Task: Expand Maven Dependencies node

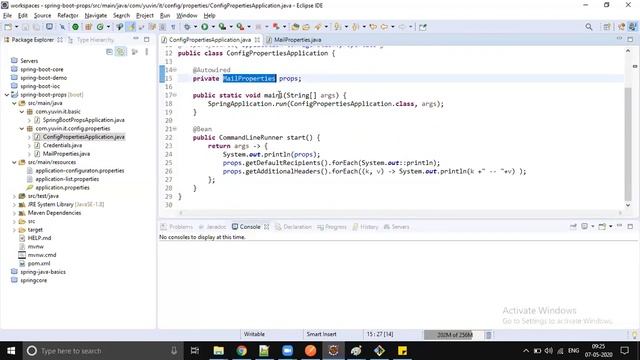Action: point(14,213)
